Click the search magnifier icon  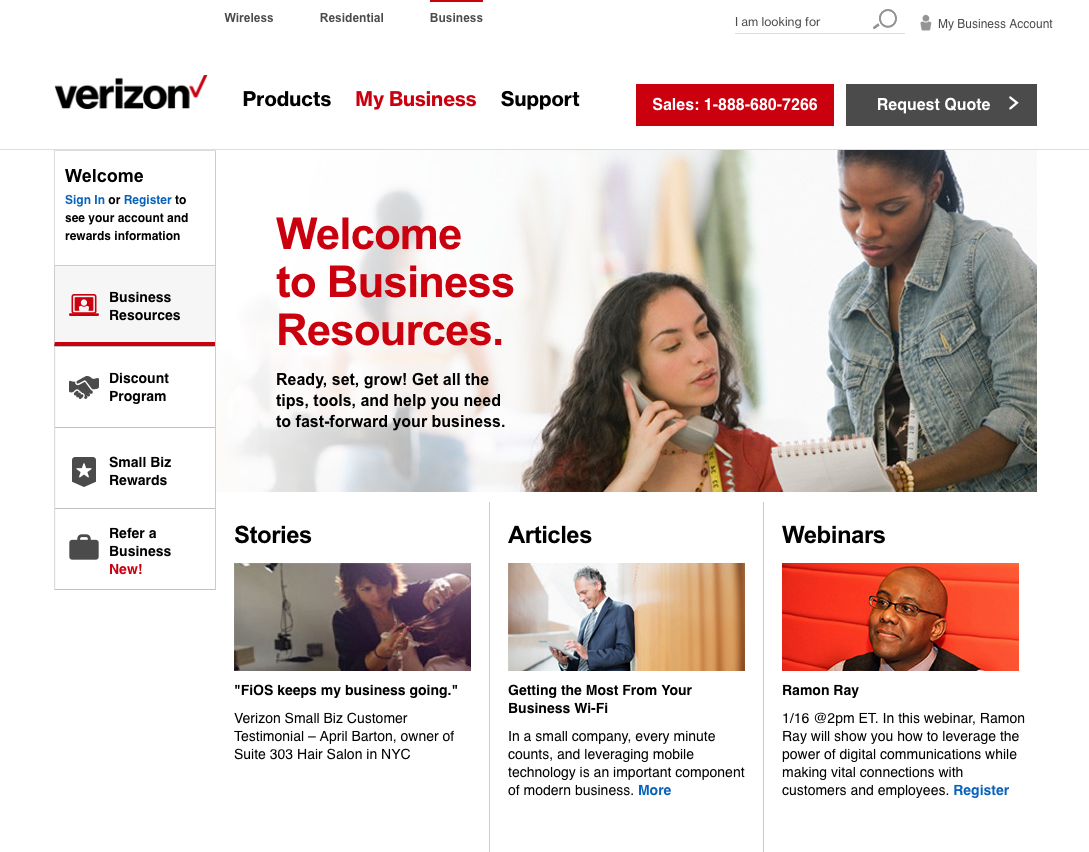pyautogui.click(x=886, y=19)
